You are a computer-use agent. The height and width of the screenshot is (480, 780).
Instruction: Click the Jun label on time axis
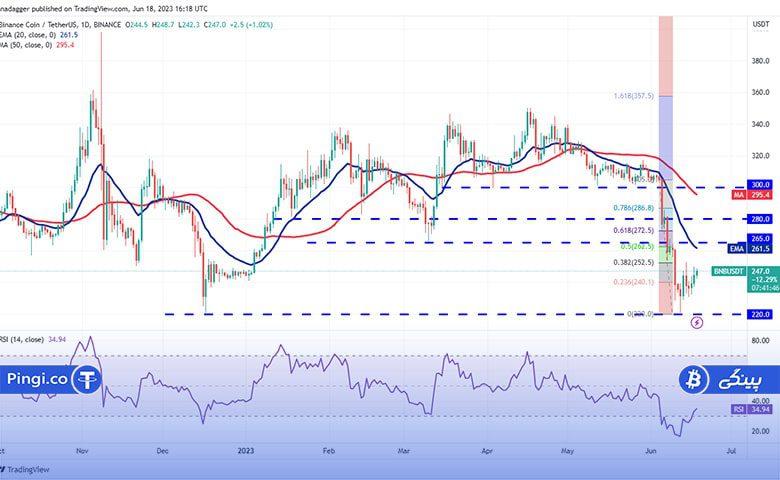click(651, 451)
